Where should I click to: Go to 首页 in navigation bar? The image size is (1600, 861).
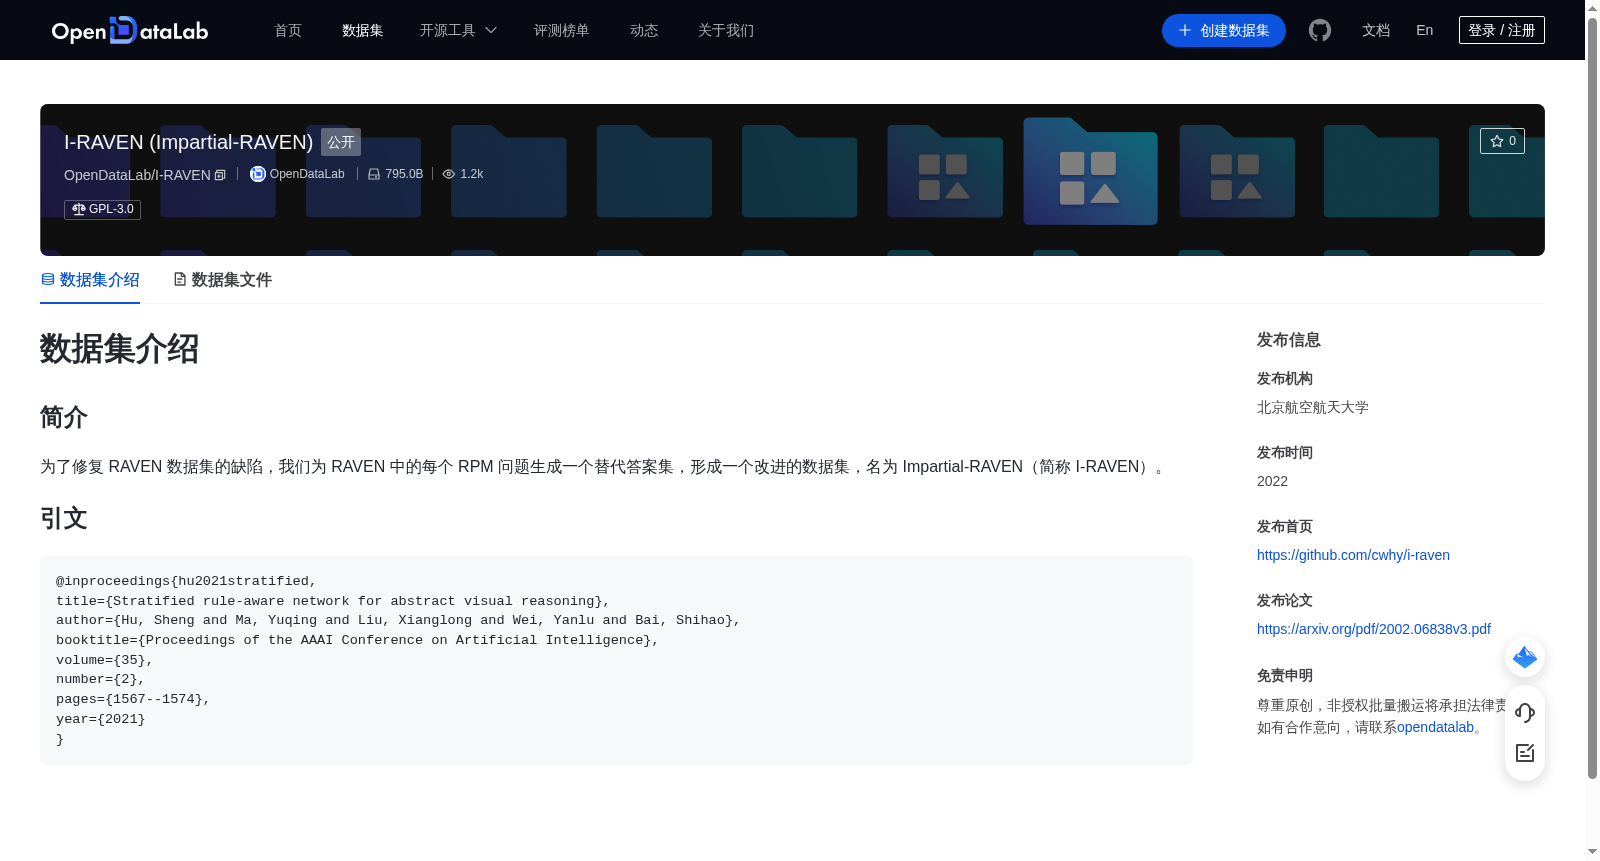288,30
